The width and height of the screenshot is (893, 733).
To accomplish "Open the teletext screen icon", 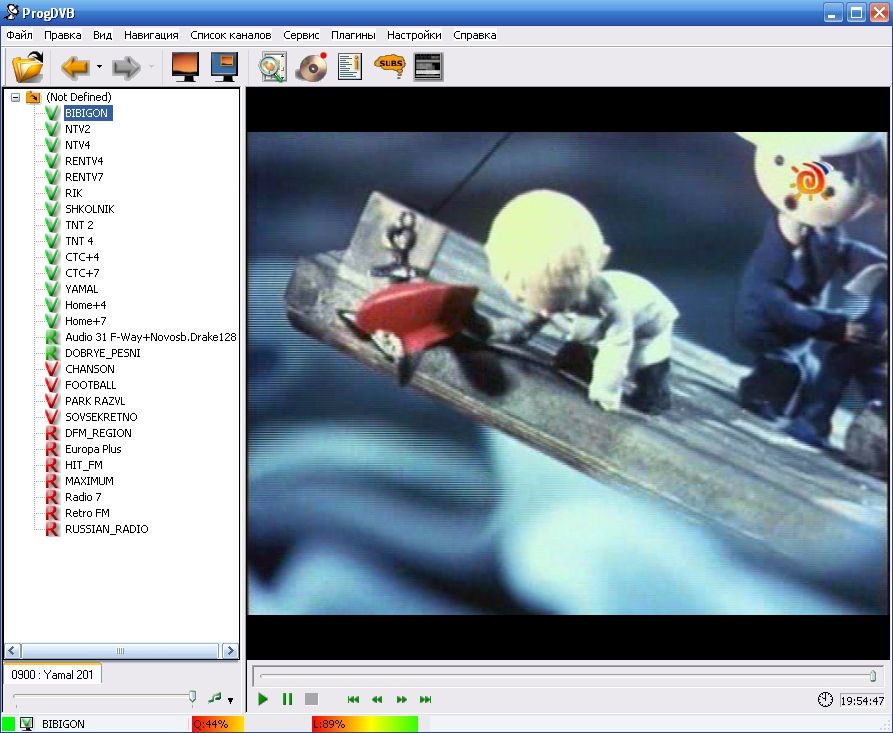I will point(428,67).
